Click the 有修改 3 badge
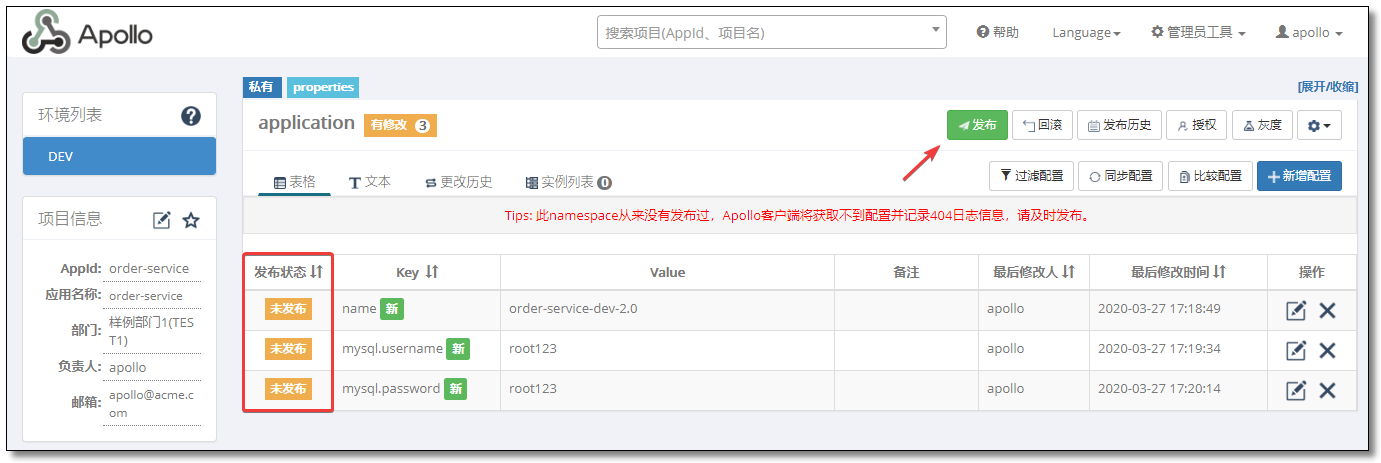The image size is (1381, 463). click(400, 125)
